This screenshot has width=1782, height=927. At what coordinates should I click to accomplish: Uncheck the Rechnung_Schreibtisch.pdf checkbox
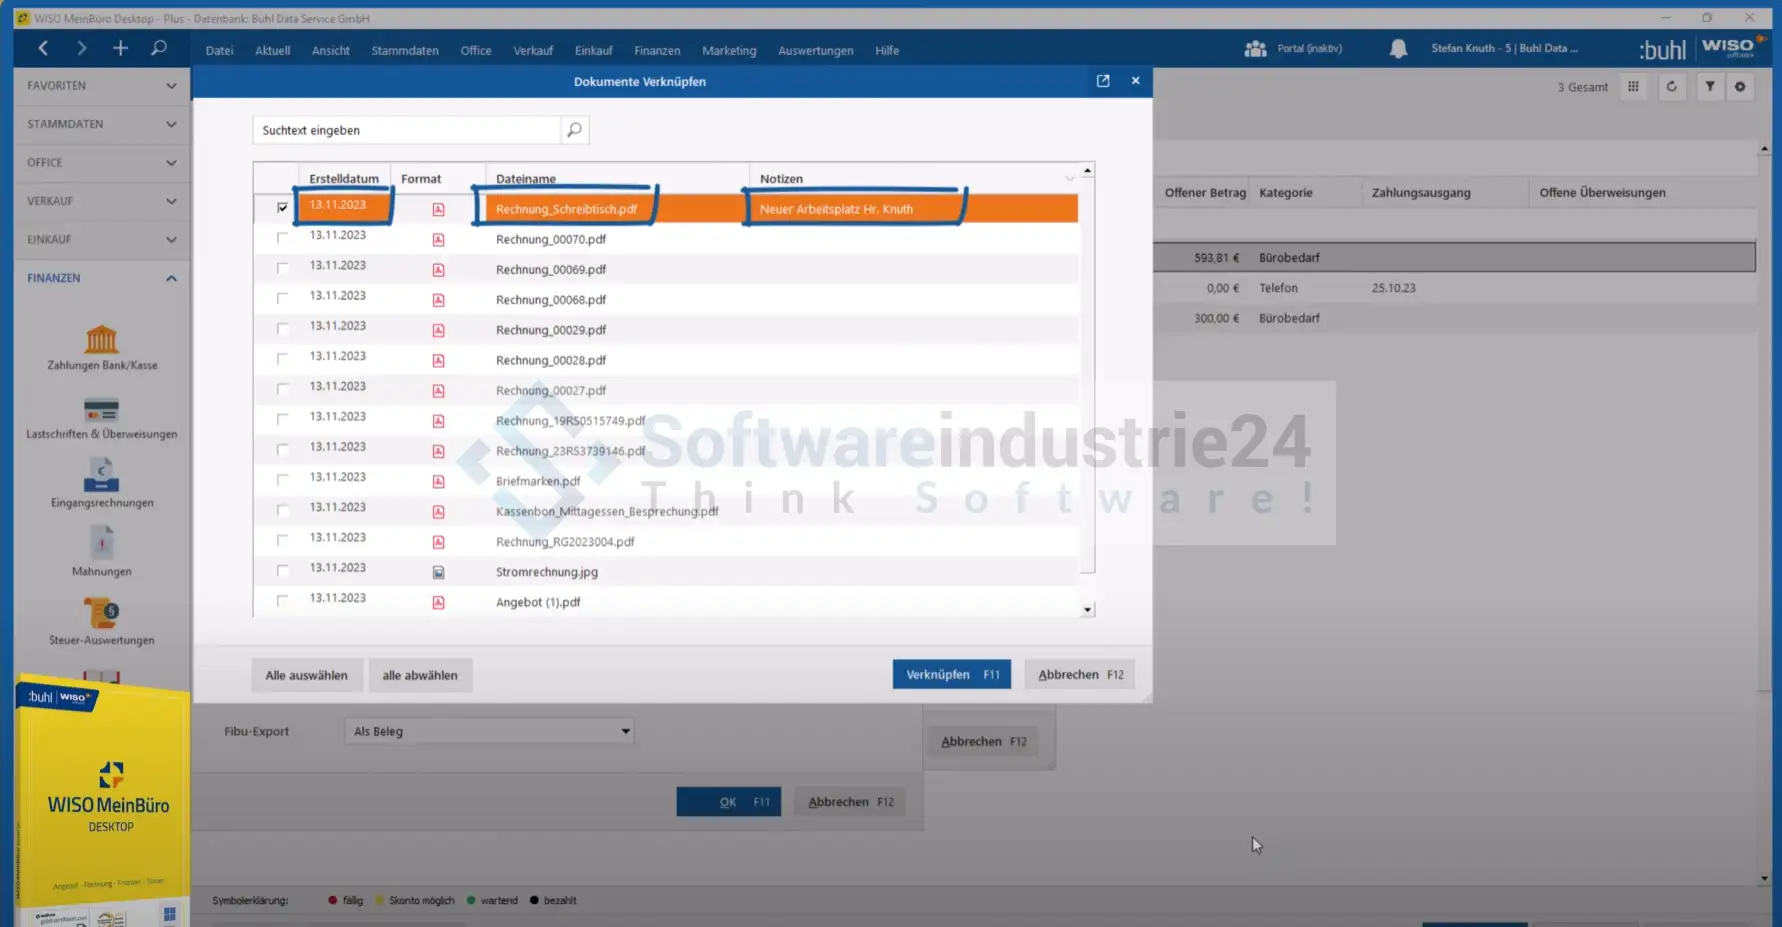(x=282, y=208)
